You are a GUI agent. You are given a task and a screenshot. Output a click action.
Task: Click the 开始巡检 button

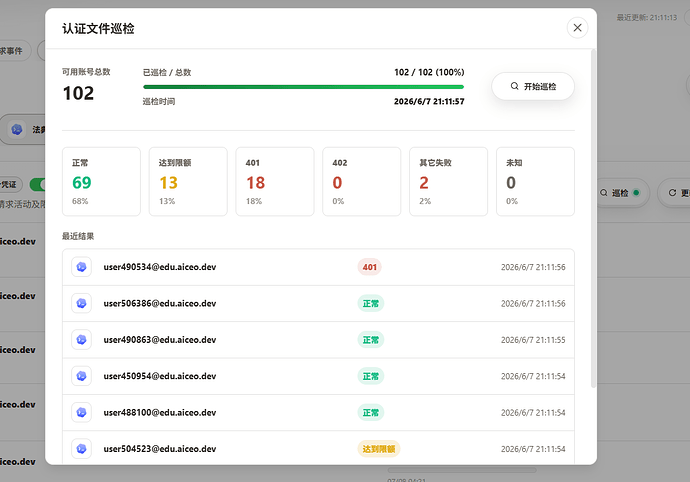[x=533, y=86]
